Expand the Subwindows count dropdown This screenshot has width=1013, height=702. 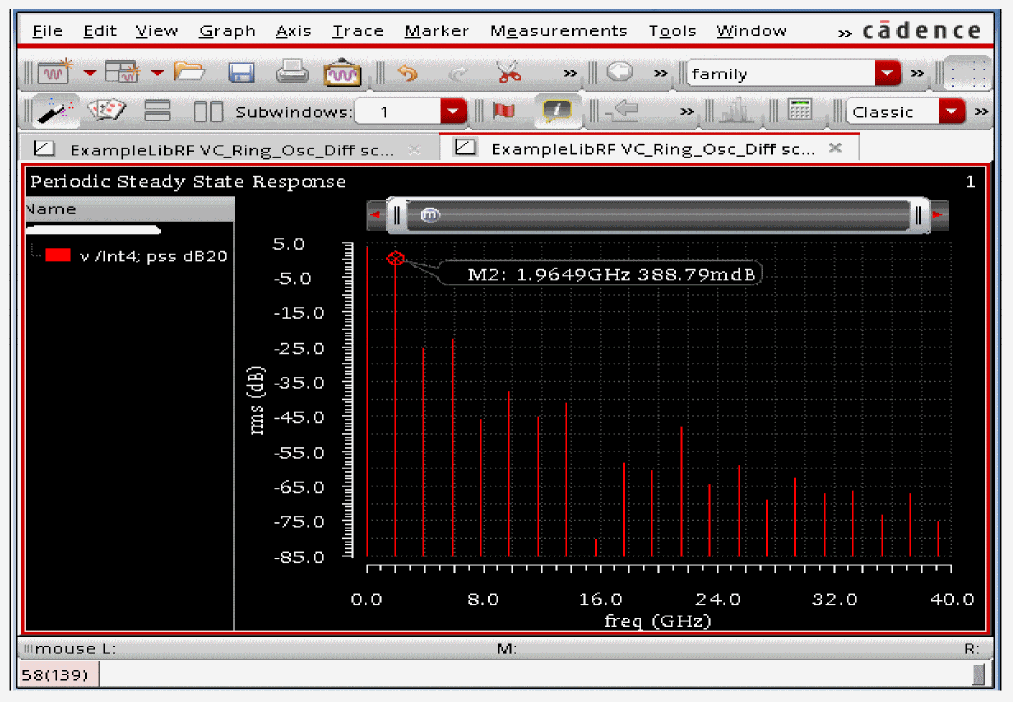[x=453, y=111]
